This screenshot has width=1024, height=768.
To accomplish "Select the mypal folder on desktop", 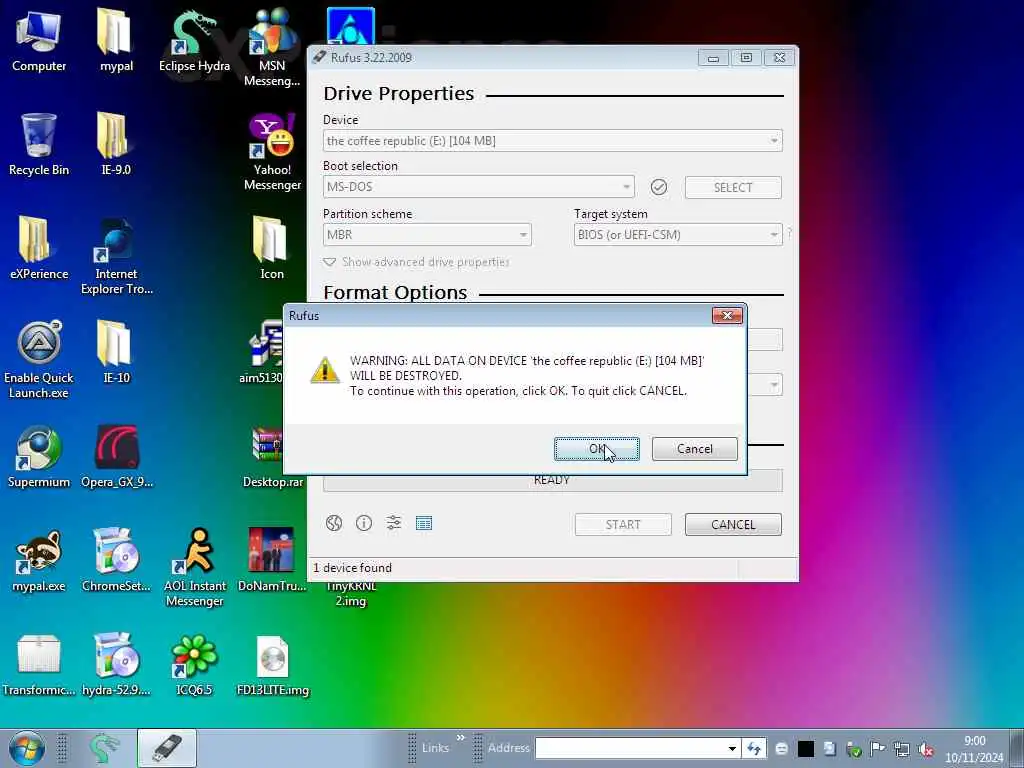I will tap(116, 40).
